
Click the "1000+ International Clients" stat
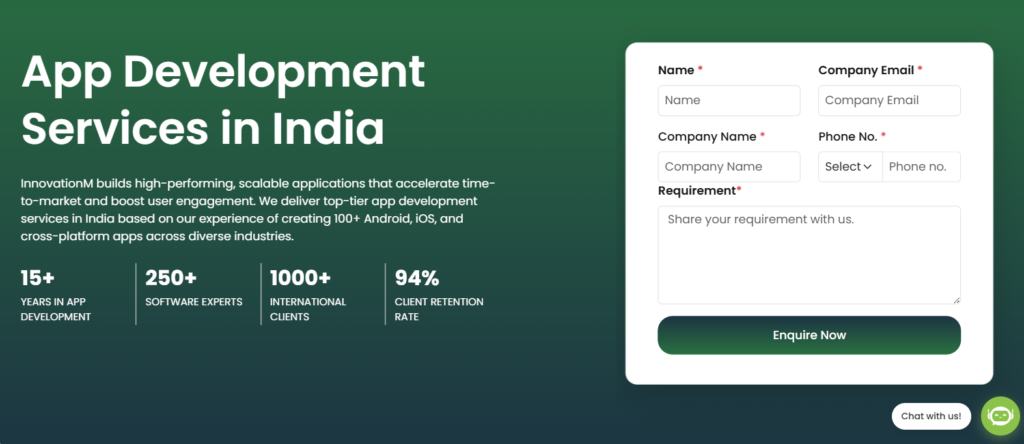click(x=308, y=295)
